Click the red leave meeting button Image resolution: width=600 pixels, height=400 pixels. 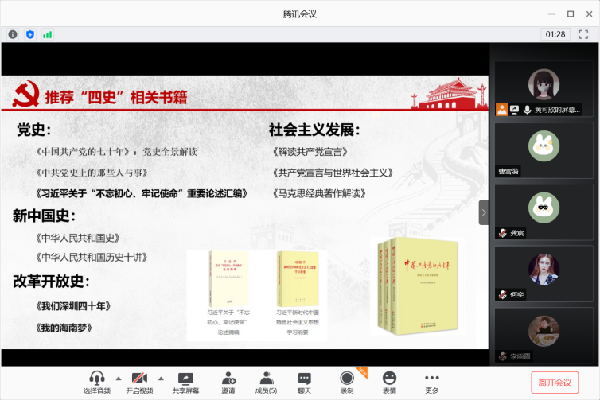554,381
